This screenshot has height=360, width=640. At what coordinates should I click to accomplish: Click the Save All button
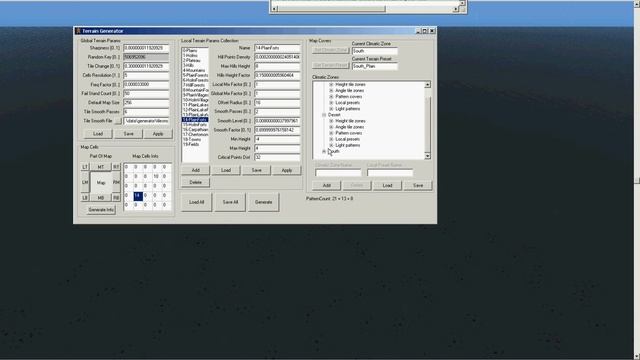(x=230, y=202)
